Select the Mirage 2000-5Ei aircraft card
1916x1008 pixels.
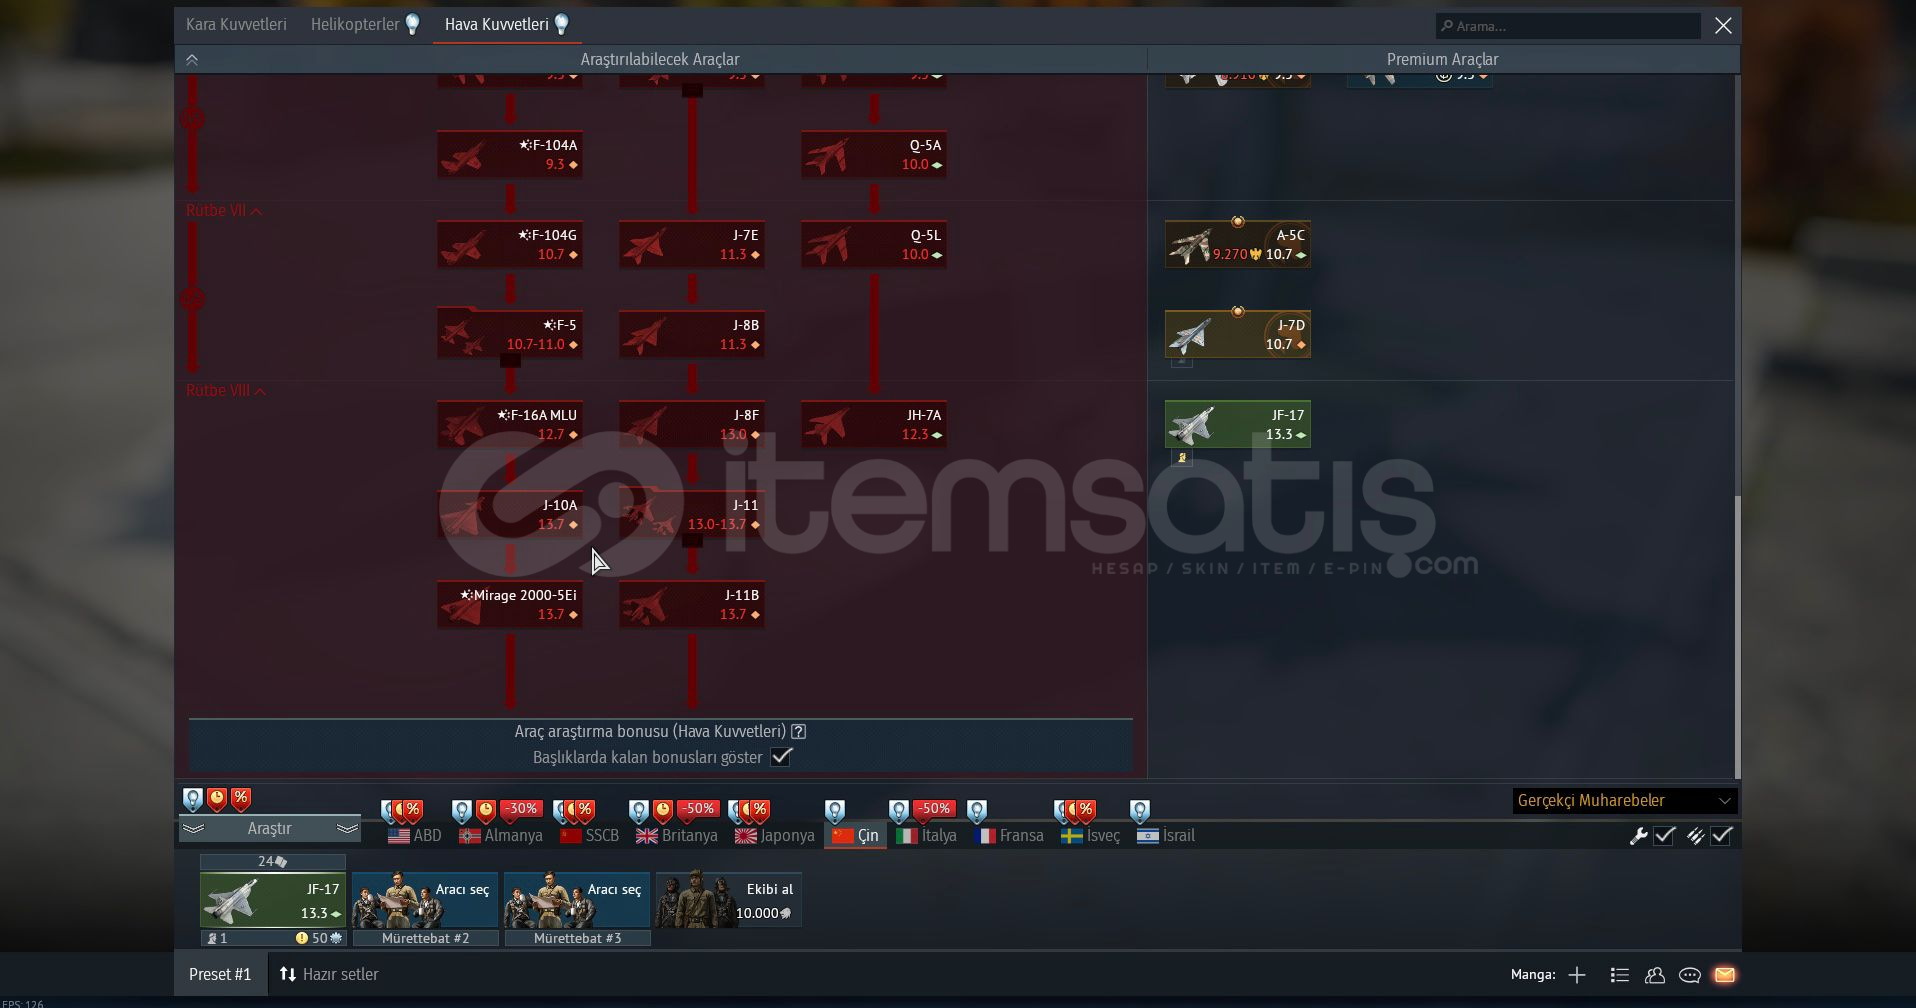click(x=510, y=604)
